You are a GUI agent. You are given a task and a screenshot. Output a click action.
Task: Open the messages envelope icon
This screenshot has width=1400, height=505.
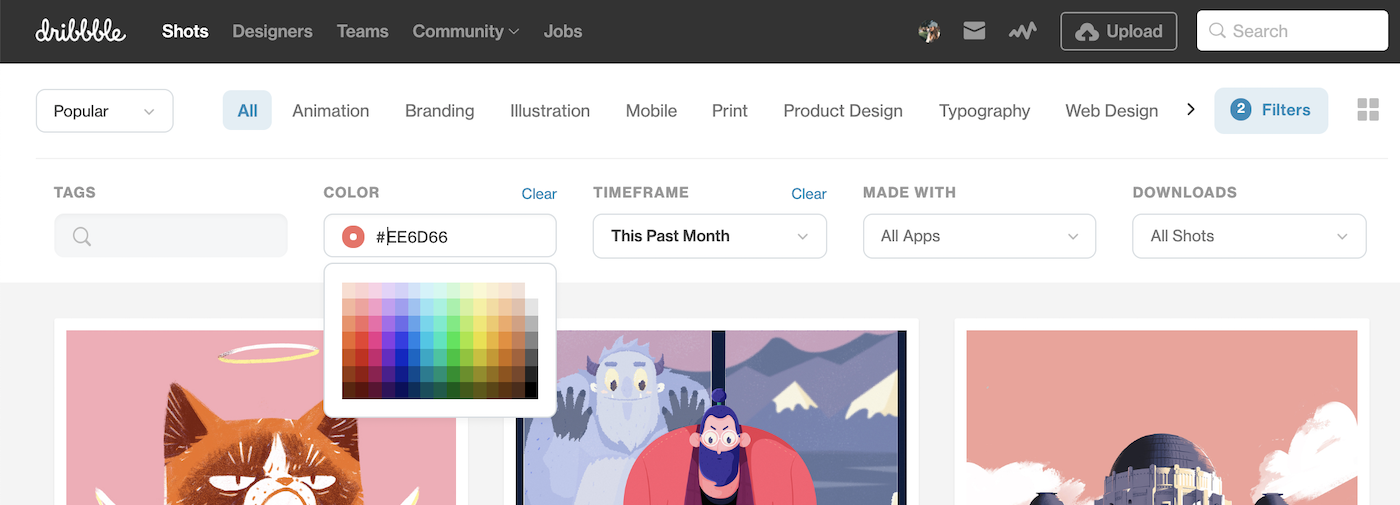(x=974, y=31)
